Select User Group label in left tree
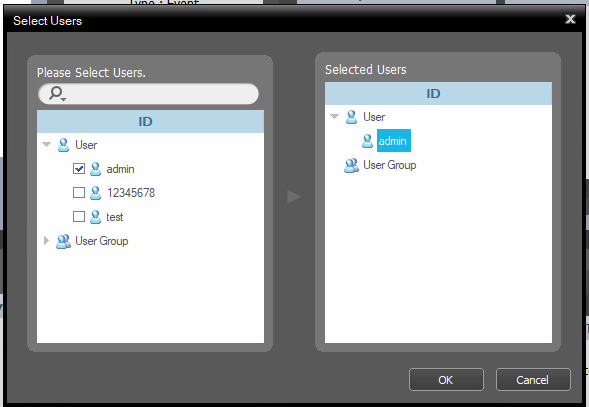This screenshot has height=407, width=589. click(x=102, y=241)
